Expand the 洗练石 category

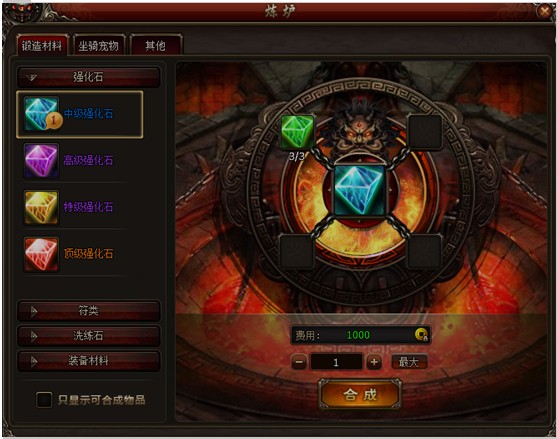[x=89, y=336]
